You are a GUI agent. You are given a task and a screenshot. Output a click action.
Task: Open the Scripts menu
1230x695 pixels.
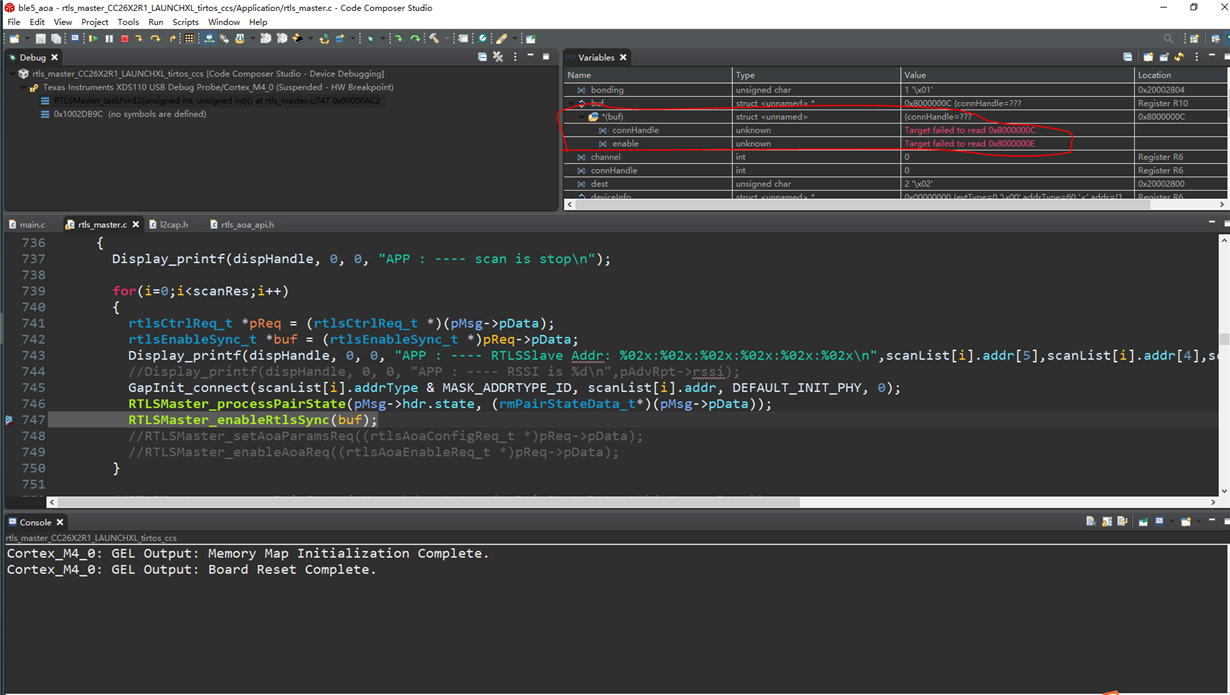tap(185, 22)
